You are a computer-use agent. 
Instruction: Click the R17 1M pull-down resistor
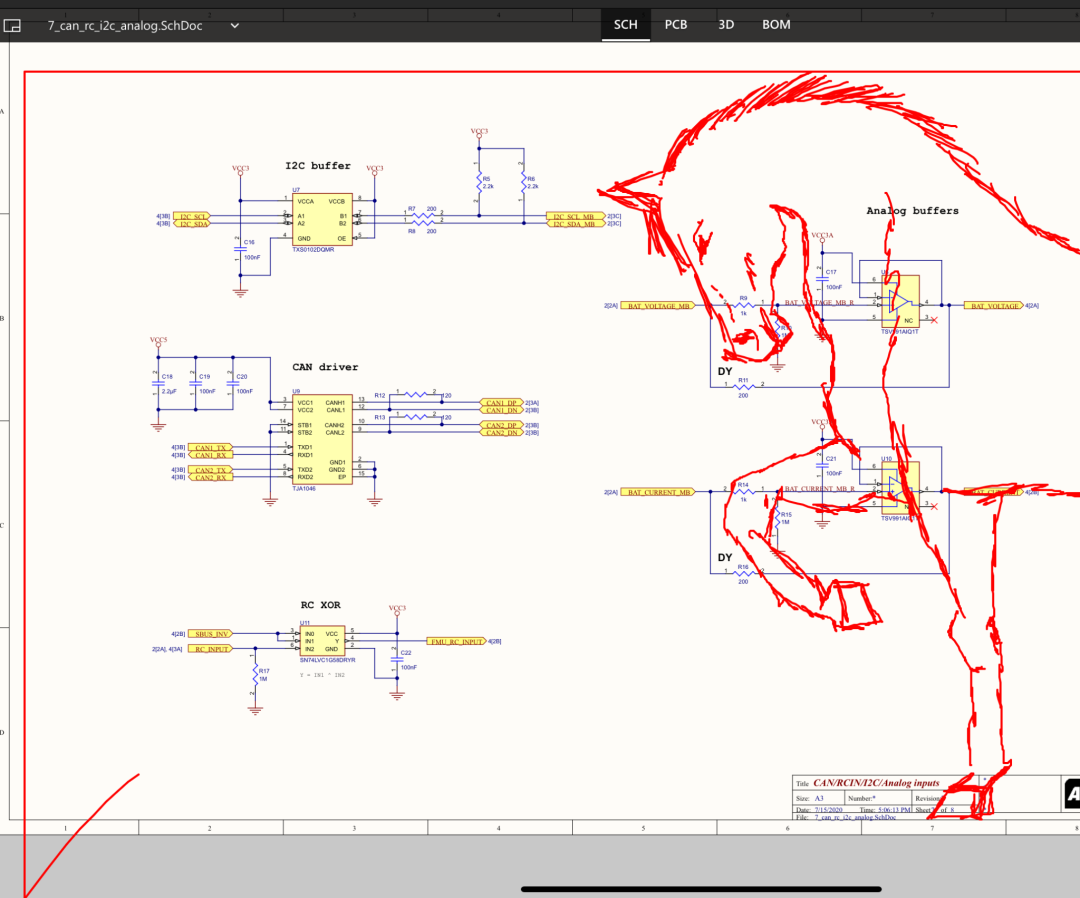click(x=256, y=675)
